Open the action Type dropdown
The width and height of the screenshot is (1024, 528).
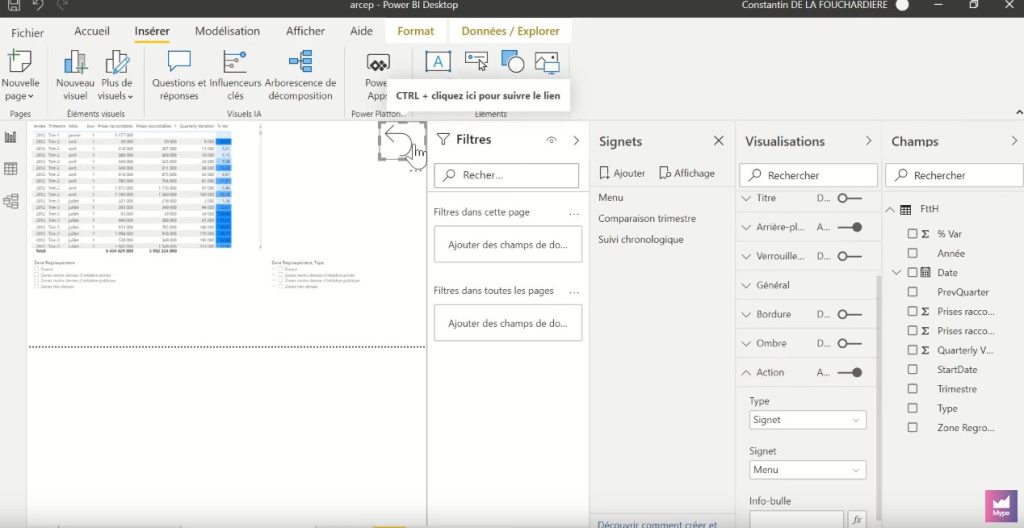point(808,420)
